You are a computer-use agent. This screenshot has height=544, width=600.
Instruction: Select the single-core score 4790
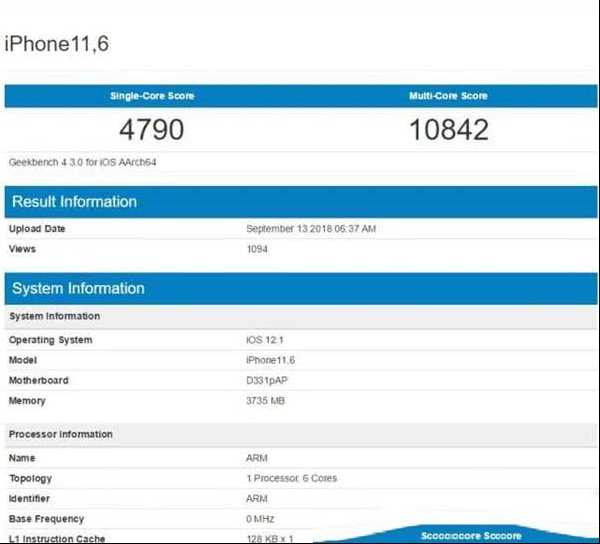(x=152, y=129)
